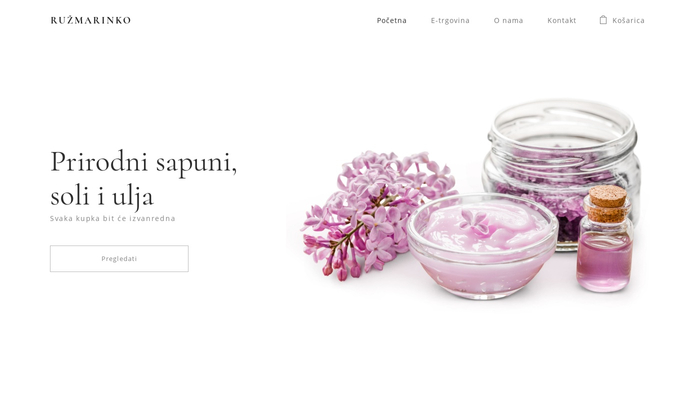Open the shopping bag cart icon
700x400 pixels.
tap(603, 20)
